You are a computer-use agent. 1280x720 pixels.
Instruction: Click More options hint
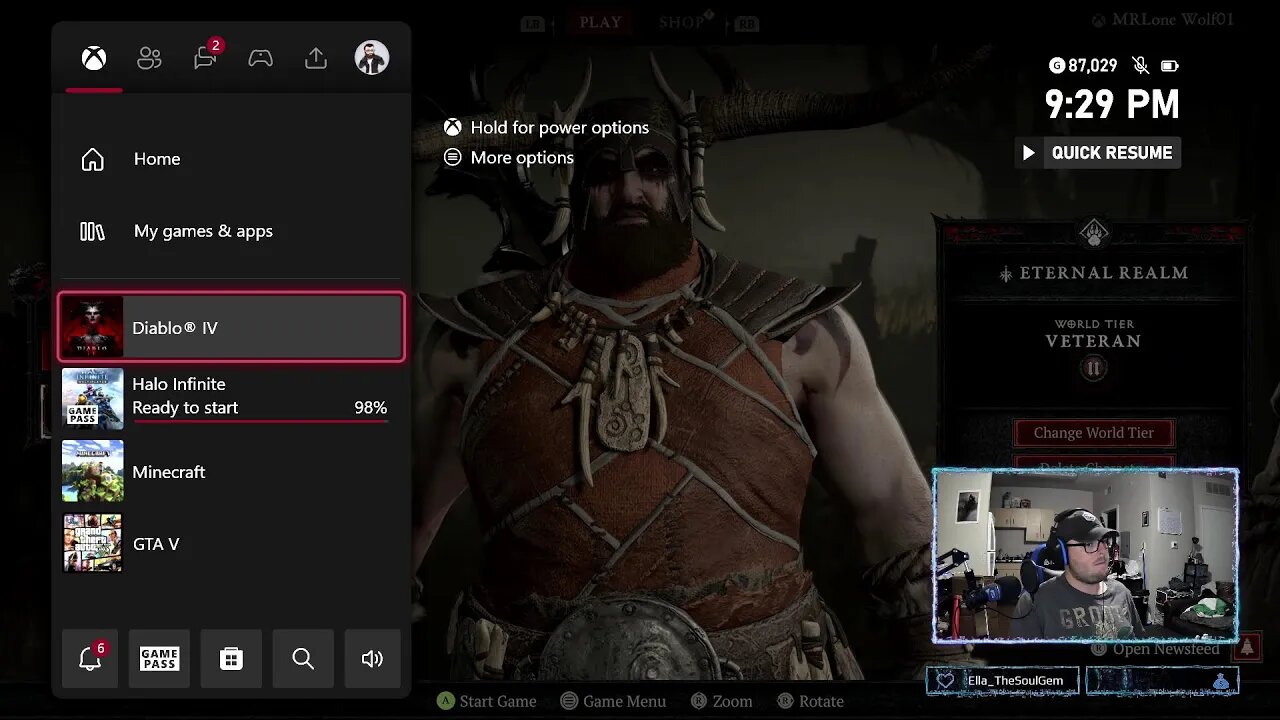509,157
